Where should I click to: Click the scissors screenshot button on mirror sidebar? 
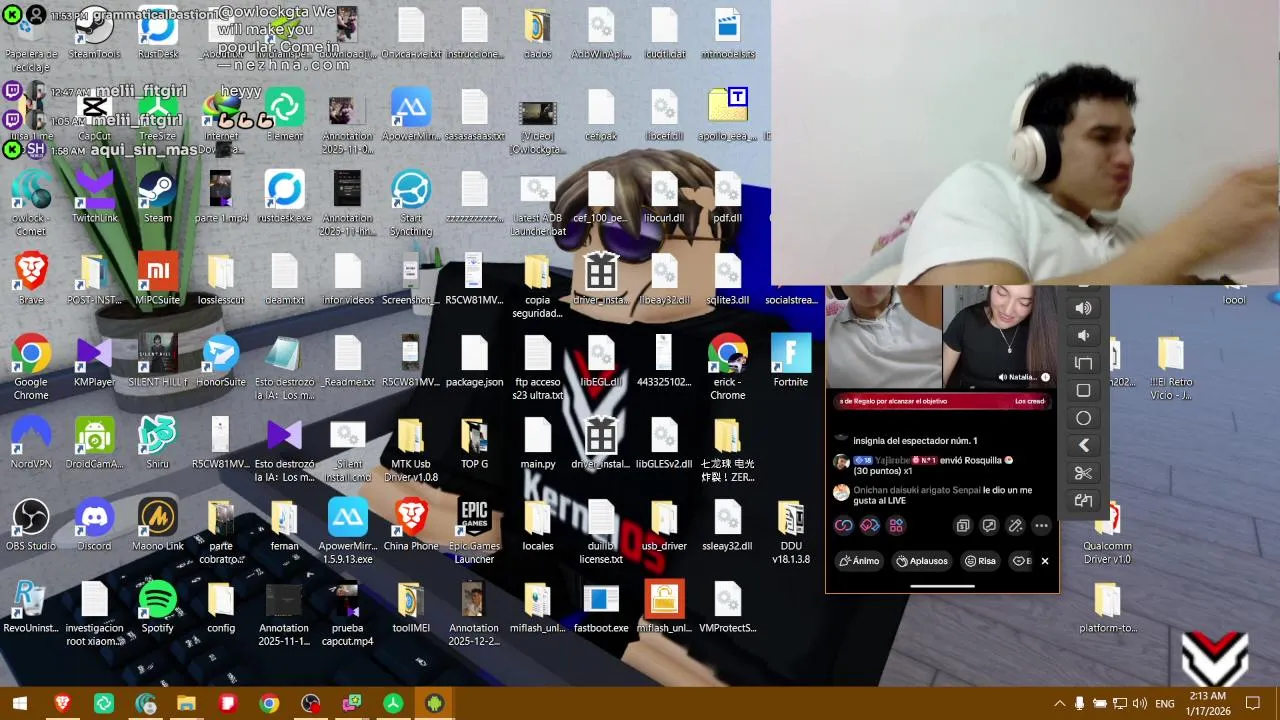click(x=1083, y=473)
